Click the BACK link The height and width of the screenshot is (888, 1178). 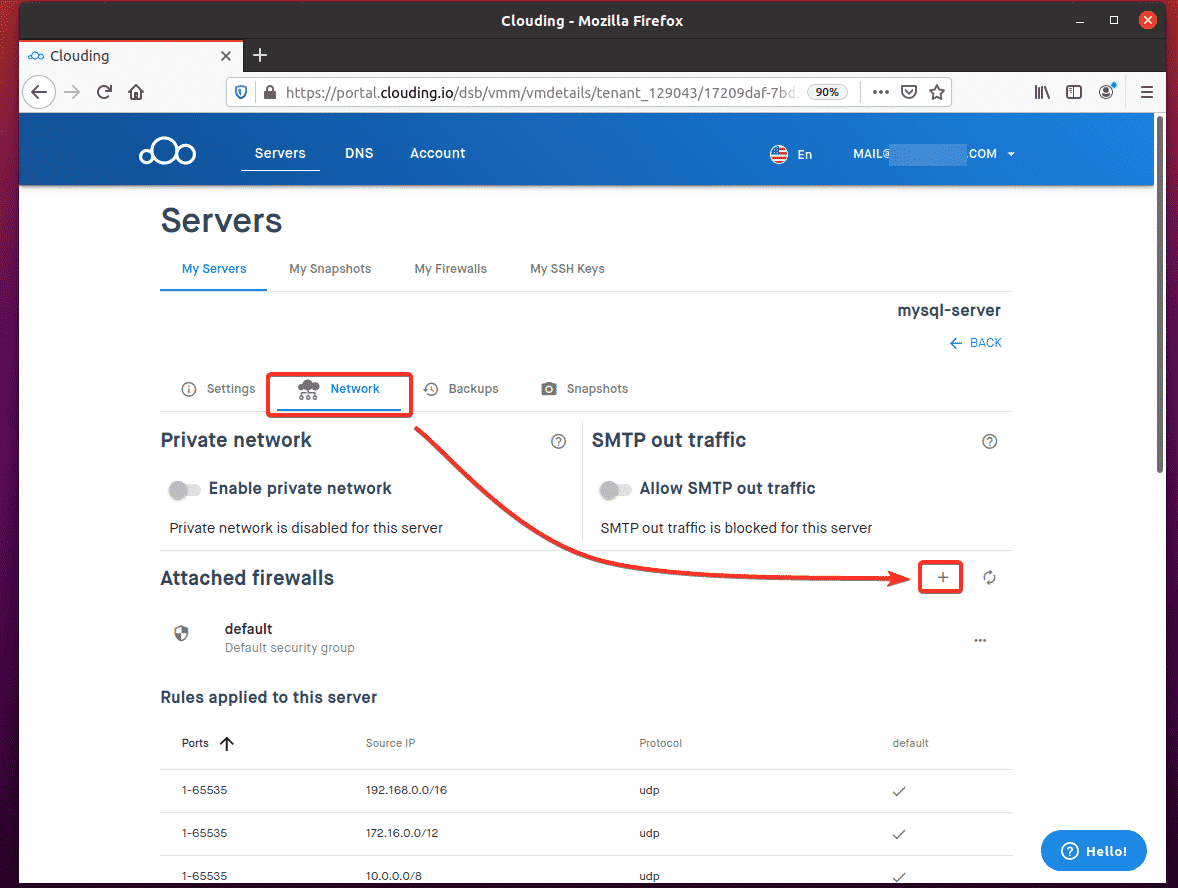975,343
